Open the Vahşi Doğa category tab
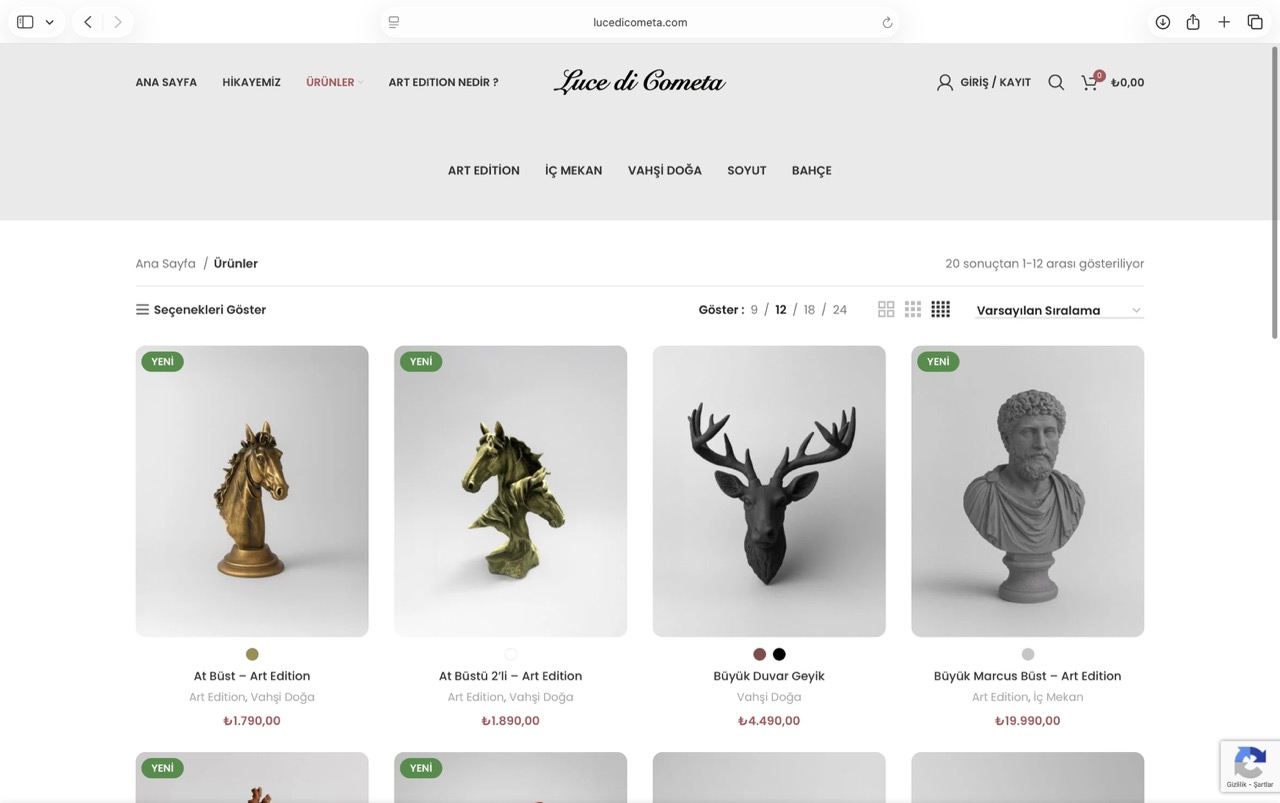 665,170
